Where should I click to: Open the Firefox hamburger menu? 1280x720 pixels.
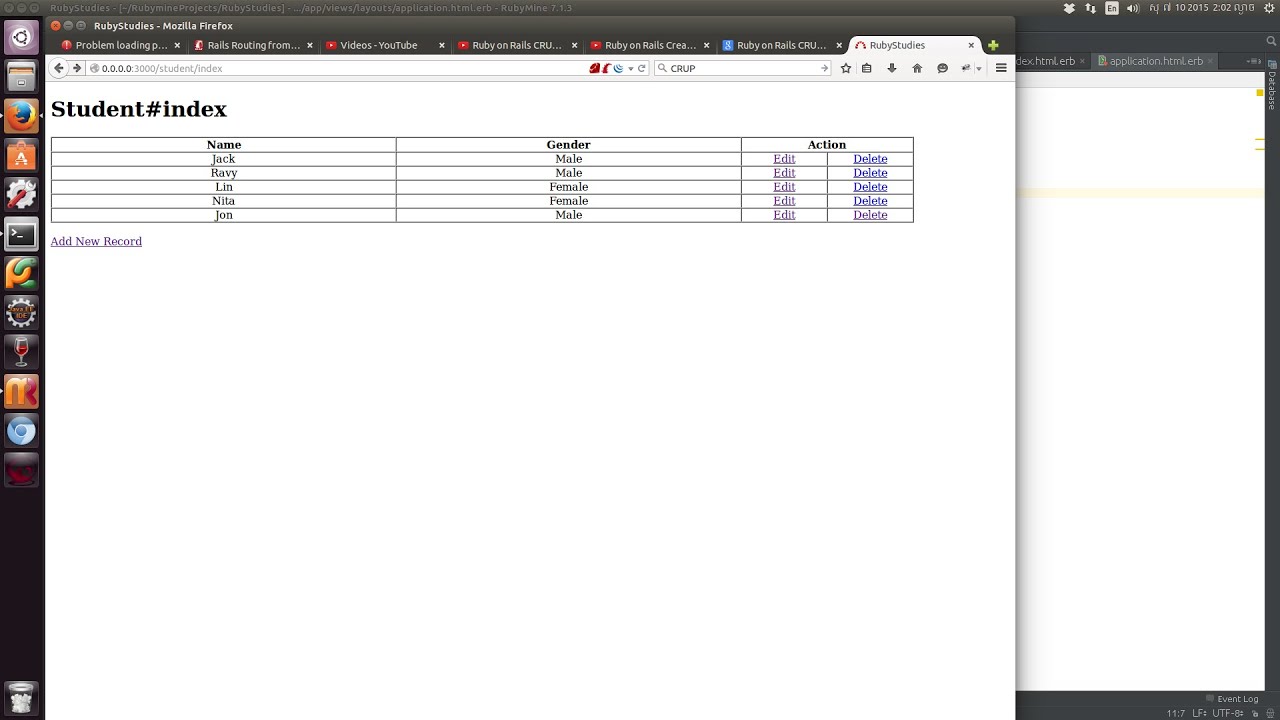click(1001, 68)
